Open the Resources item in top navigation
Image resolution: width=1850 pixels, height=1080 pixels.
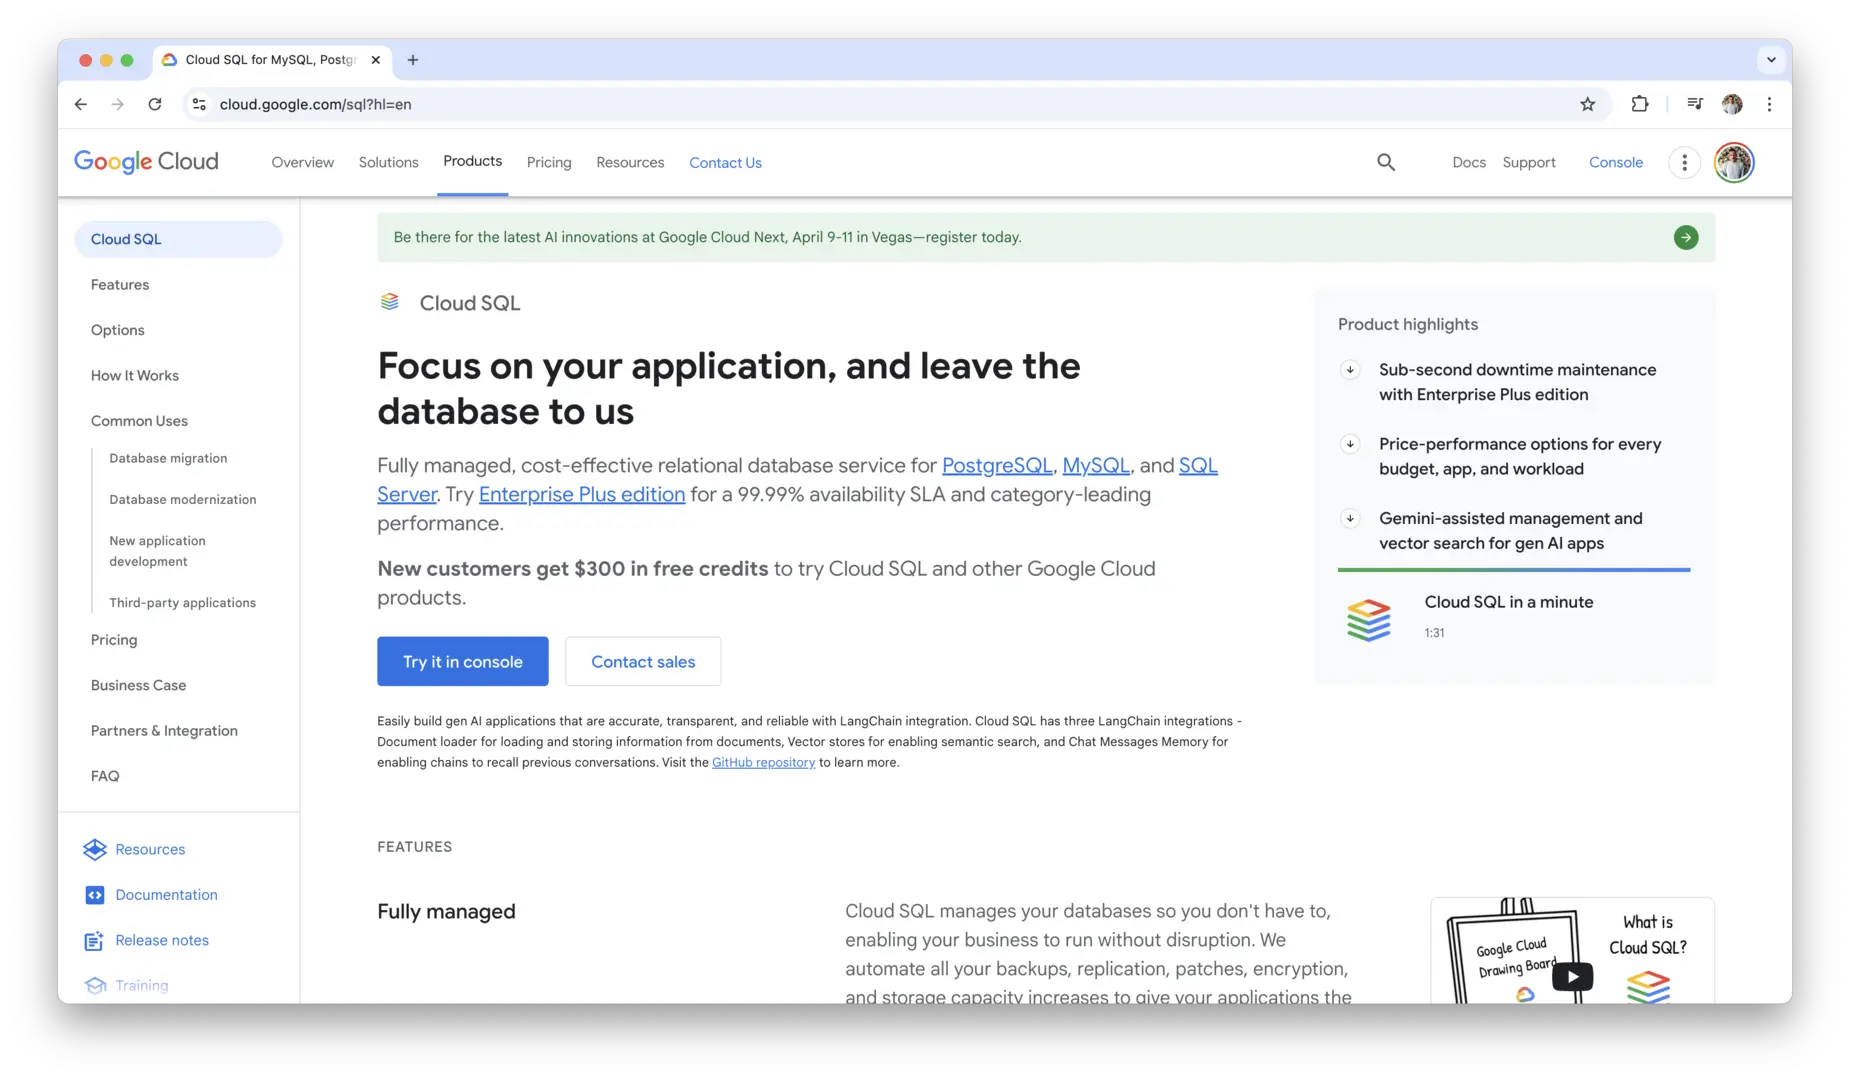pyautogui.click(x=630, y=163)
